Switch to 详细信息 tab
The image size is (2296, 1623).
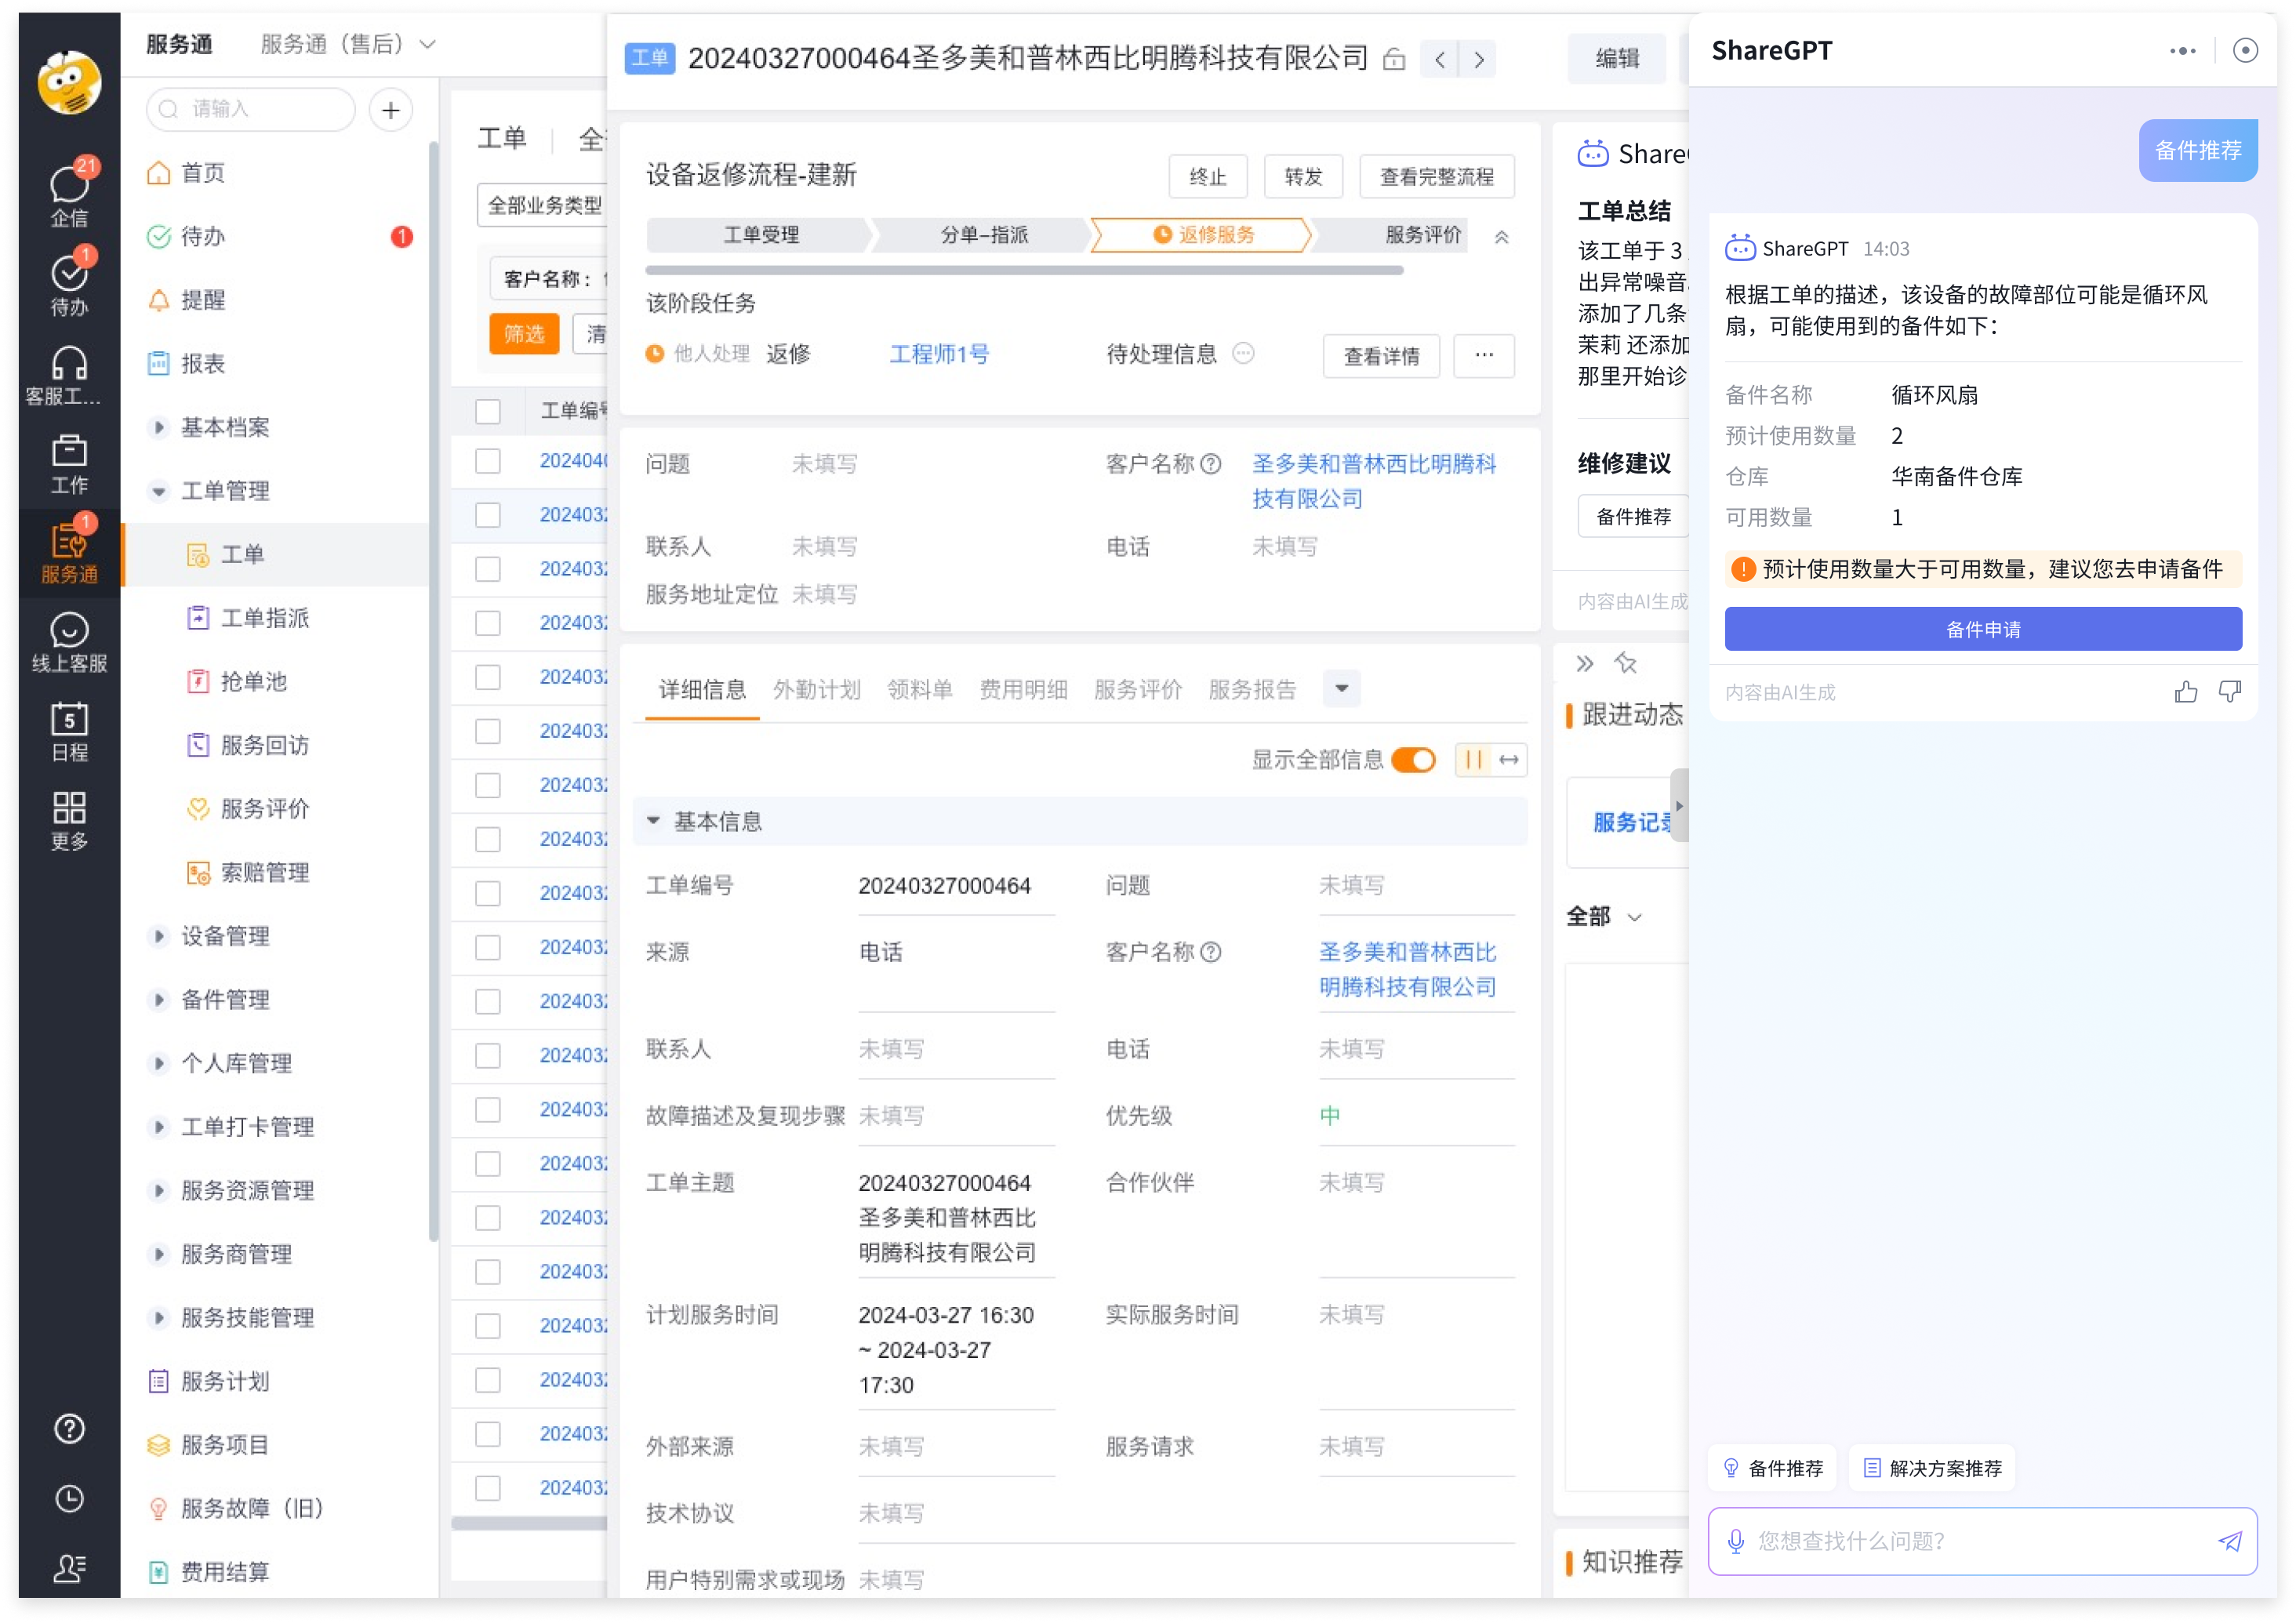pyautogui.click(x=702, y=689)
